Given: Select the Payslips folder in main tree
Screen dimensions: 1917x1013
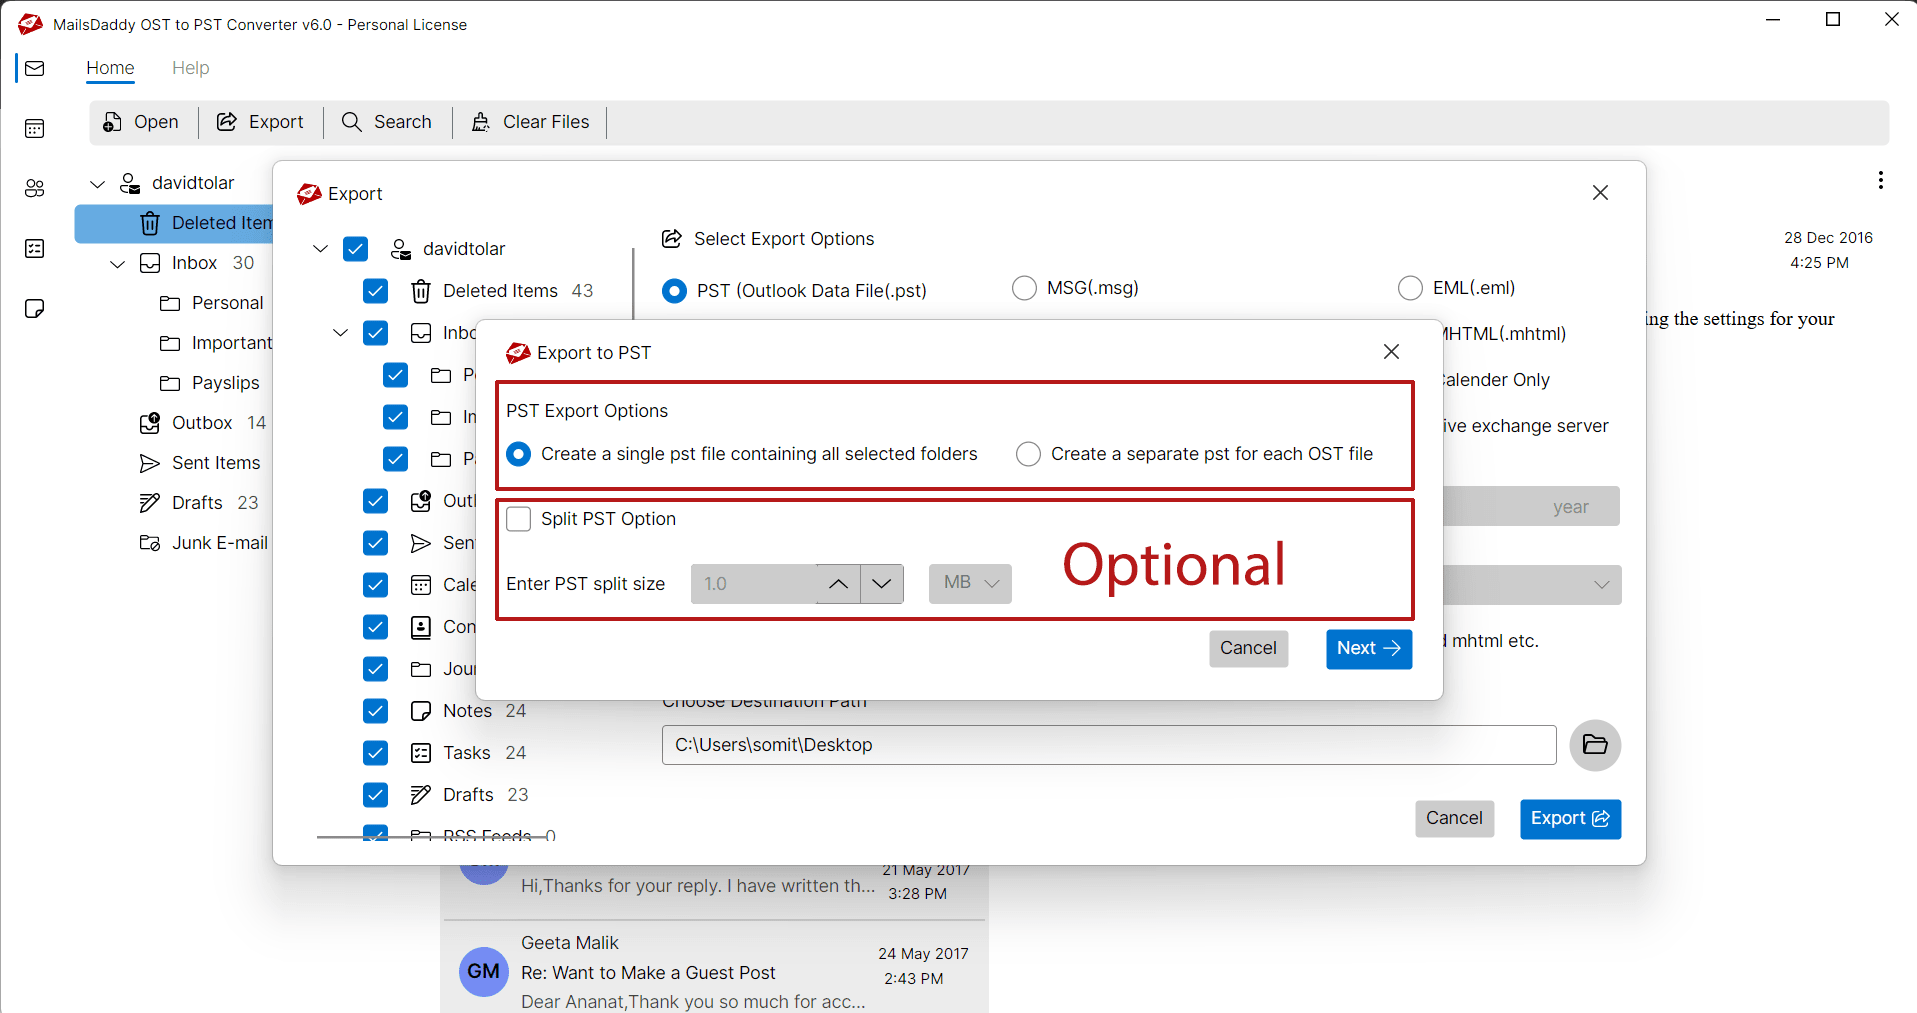Looking at the screenshot, I should (x=210, y=383).
